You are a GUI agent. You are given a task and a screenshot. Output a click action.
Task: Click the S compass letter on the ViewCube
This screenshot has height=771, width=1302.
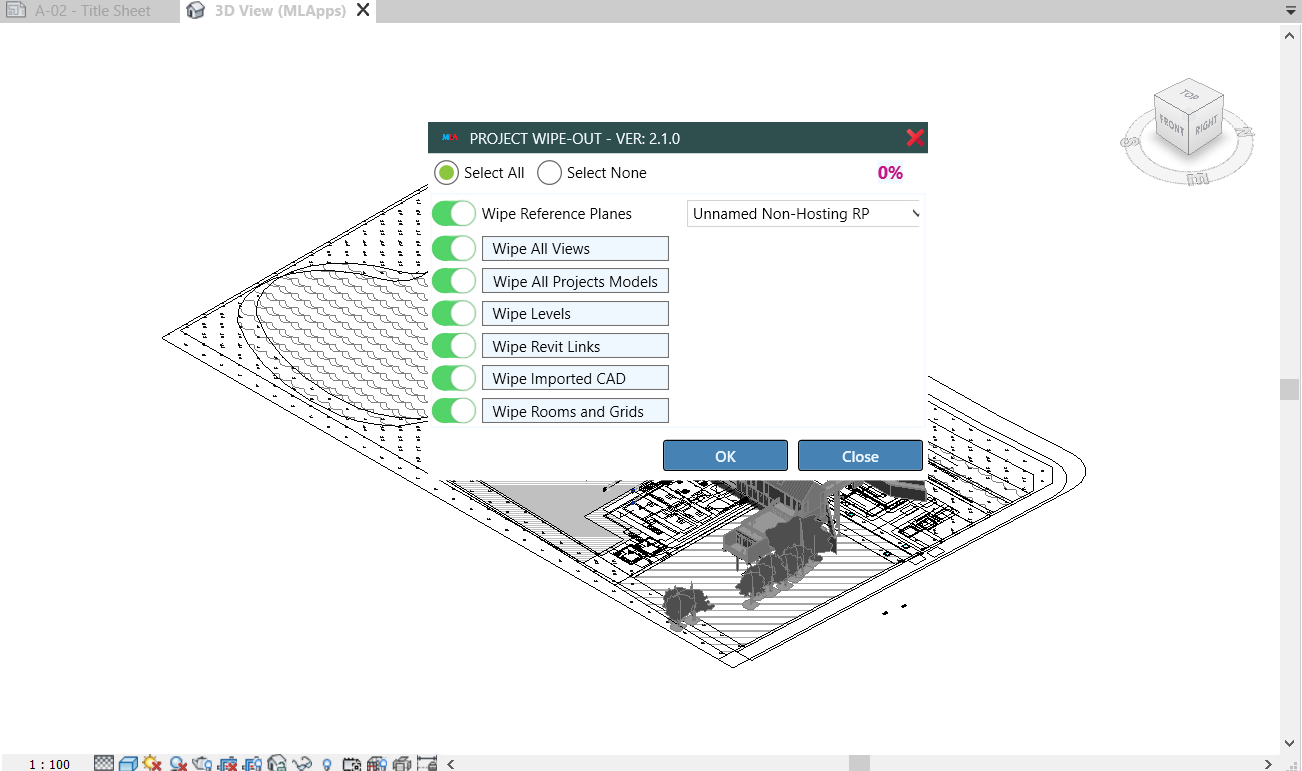click(x=1128, y=143)
